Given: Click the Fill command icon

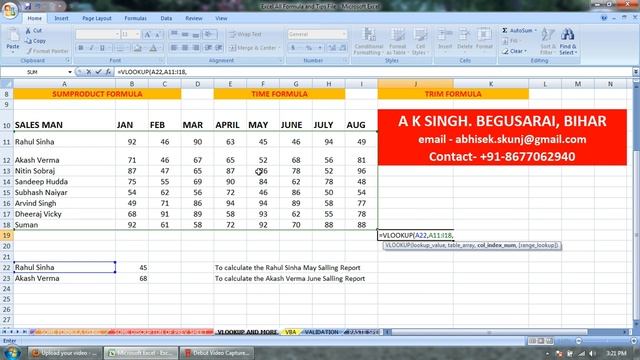Looking at the screenshot, I should pyautogui.click(x=510, y=41).
